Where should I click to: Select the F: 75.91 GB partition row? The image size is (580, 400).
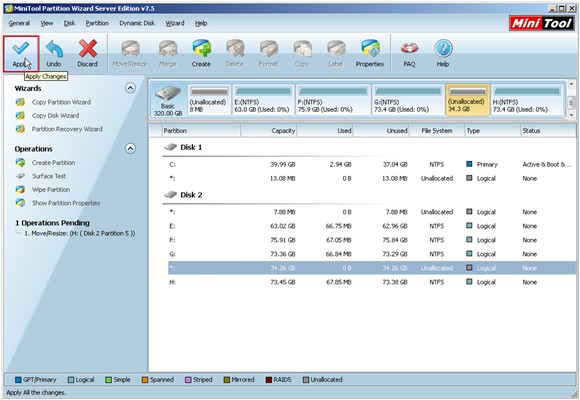coord(372,240)
